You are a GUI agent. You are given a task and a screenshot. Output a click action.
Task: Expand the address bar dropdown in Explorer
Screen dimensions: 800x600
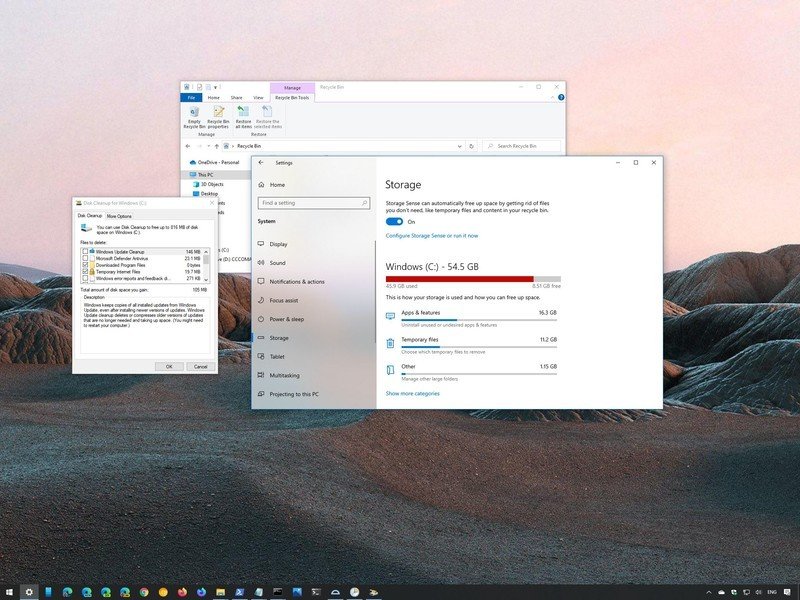[x=459, y=144]
